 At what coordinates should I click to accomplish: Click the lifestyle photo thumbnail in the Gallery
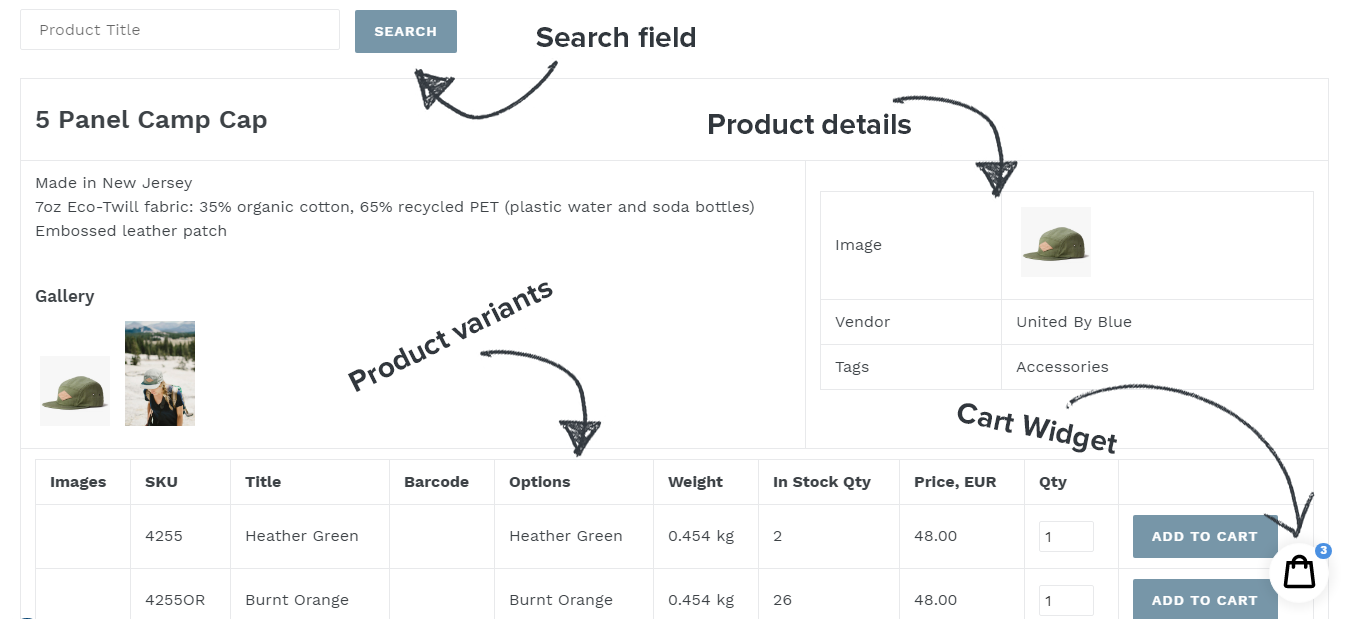[x=159, y=373]
